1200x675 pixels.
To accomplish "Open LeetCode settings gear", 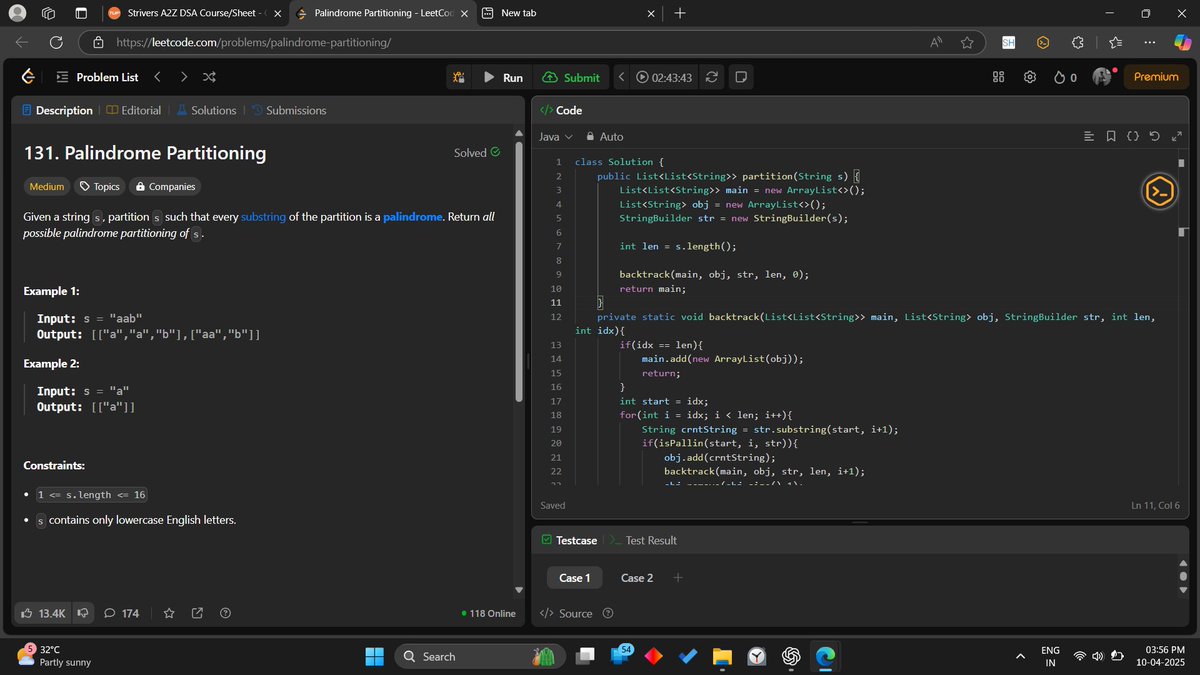I will [x=1030, y=77].
